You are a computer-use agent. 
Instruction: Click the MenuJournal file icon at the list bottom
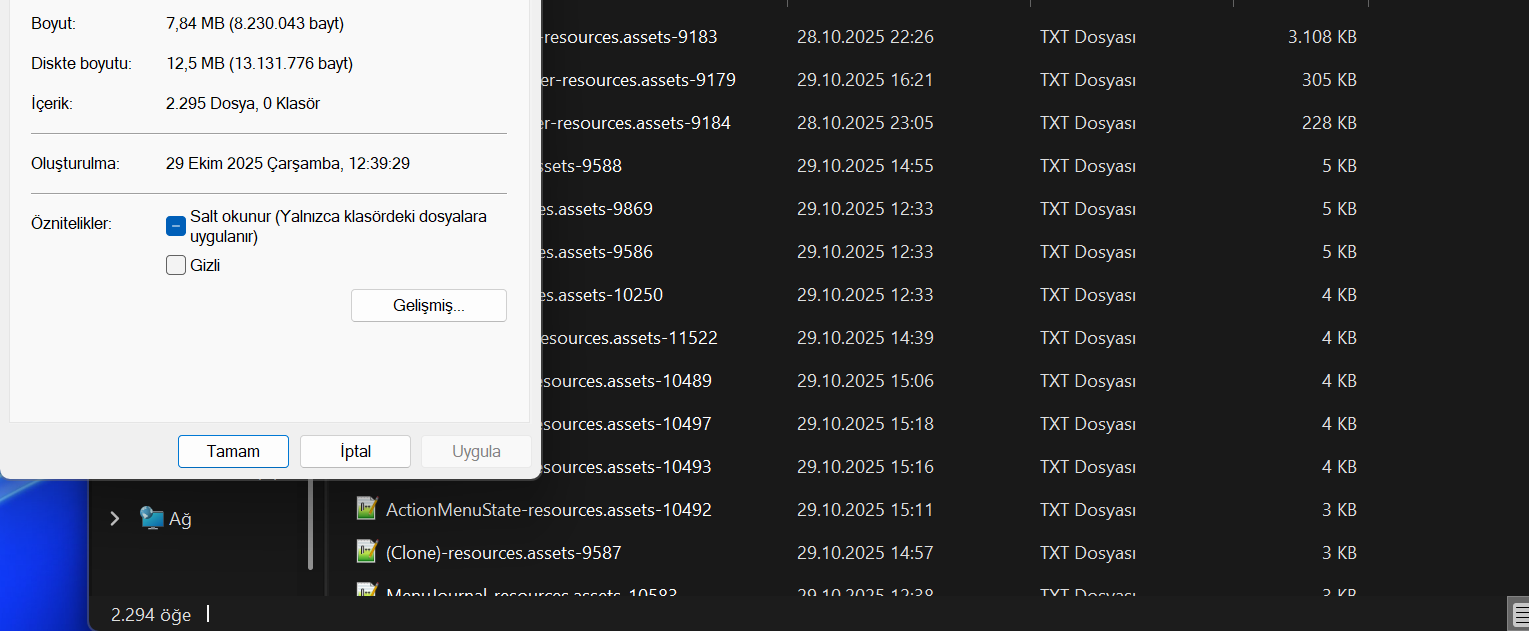(366, 591)
